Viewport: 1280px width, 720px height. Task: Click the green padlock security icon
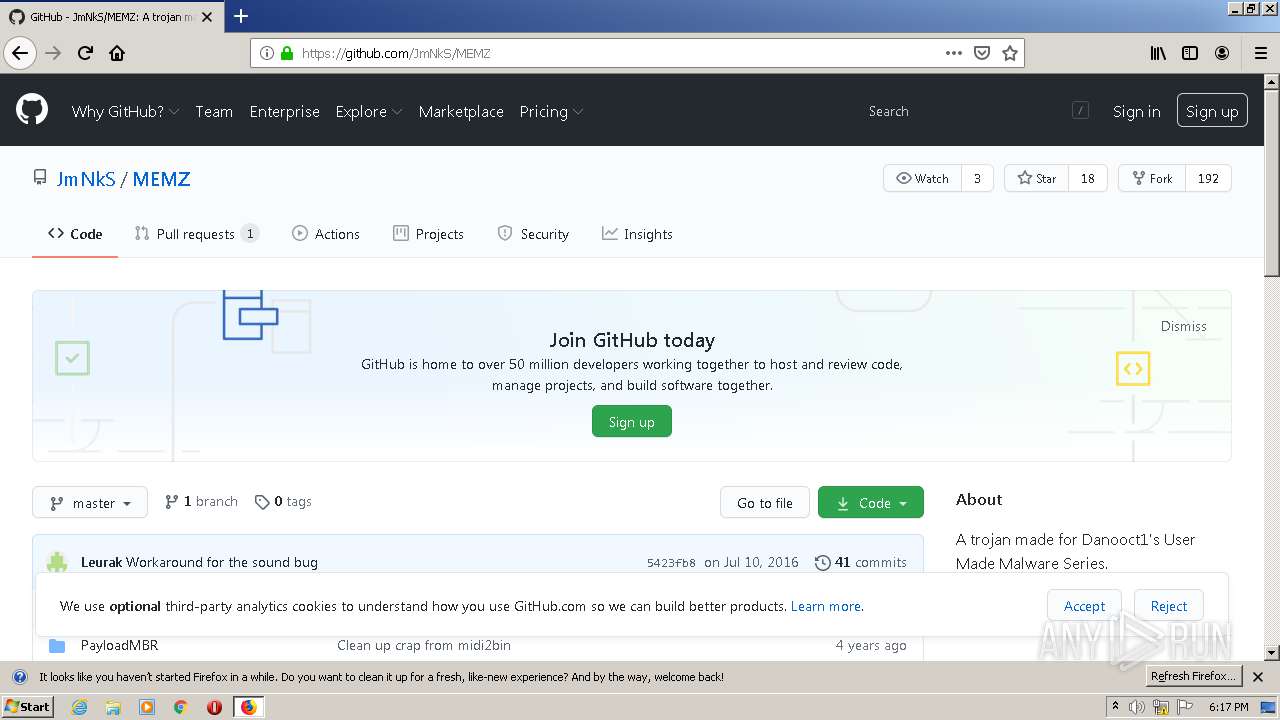coord(287,53)
